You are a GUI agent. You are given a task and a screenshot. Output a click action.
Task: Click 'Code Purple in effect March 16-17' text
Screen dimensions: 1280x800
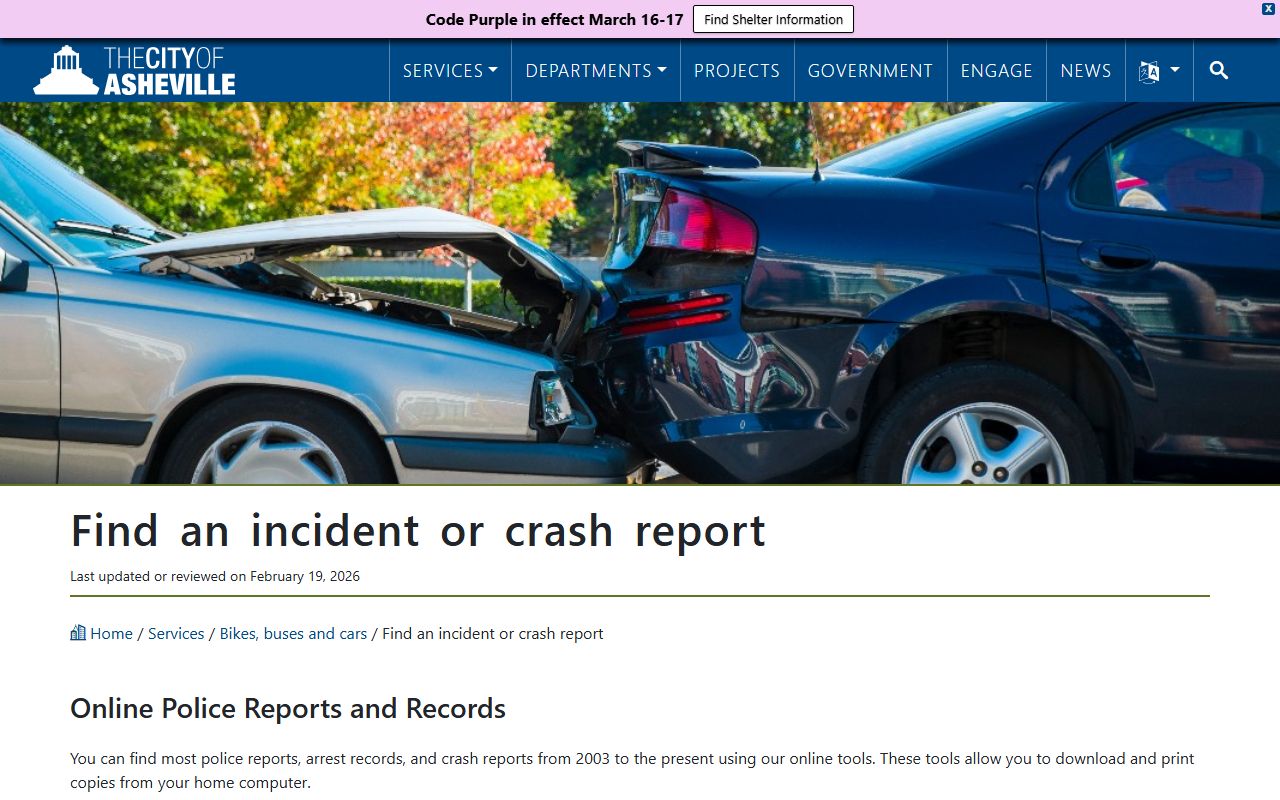[554, 19]
